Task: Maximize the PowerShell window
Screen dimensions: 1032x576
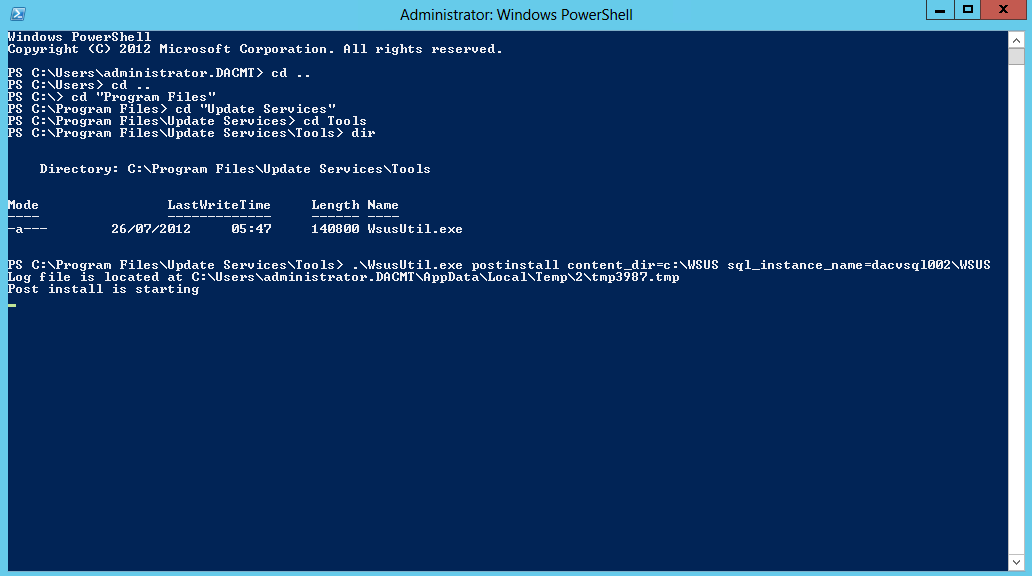Action: 968,10
